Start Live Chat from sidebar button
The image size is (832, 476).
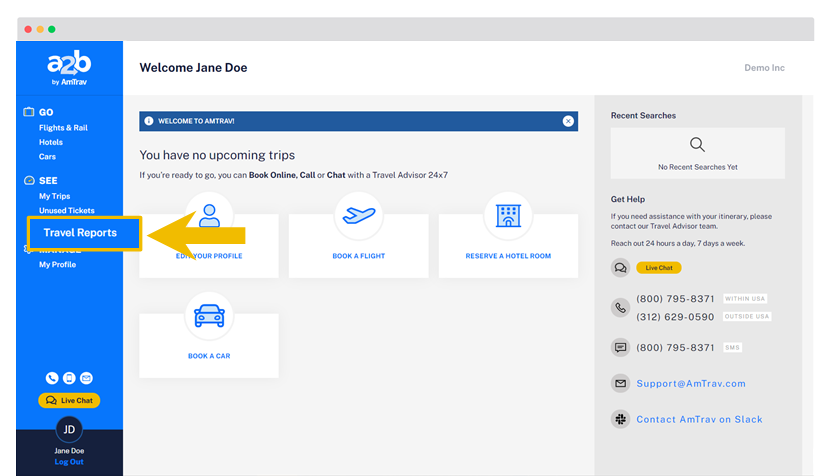[69, 400]
